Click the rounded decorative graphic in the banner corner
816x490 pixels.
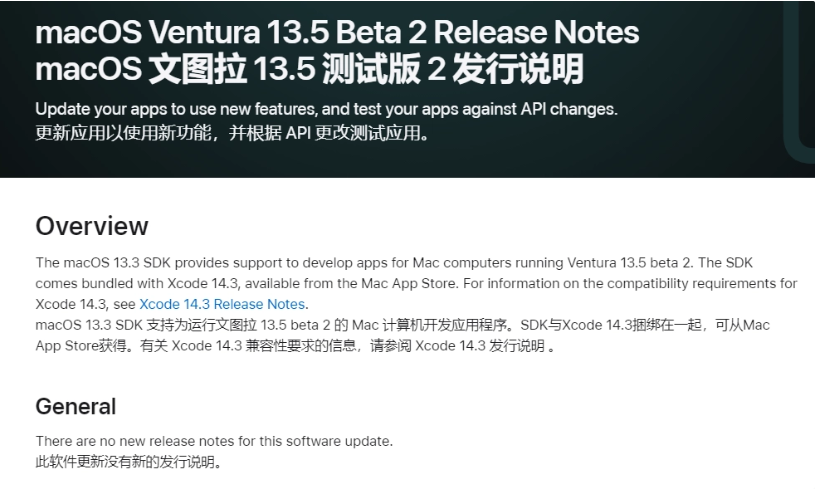click(x=798, y=83)
